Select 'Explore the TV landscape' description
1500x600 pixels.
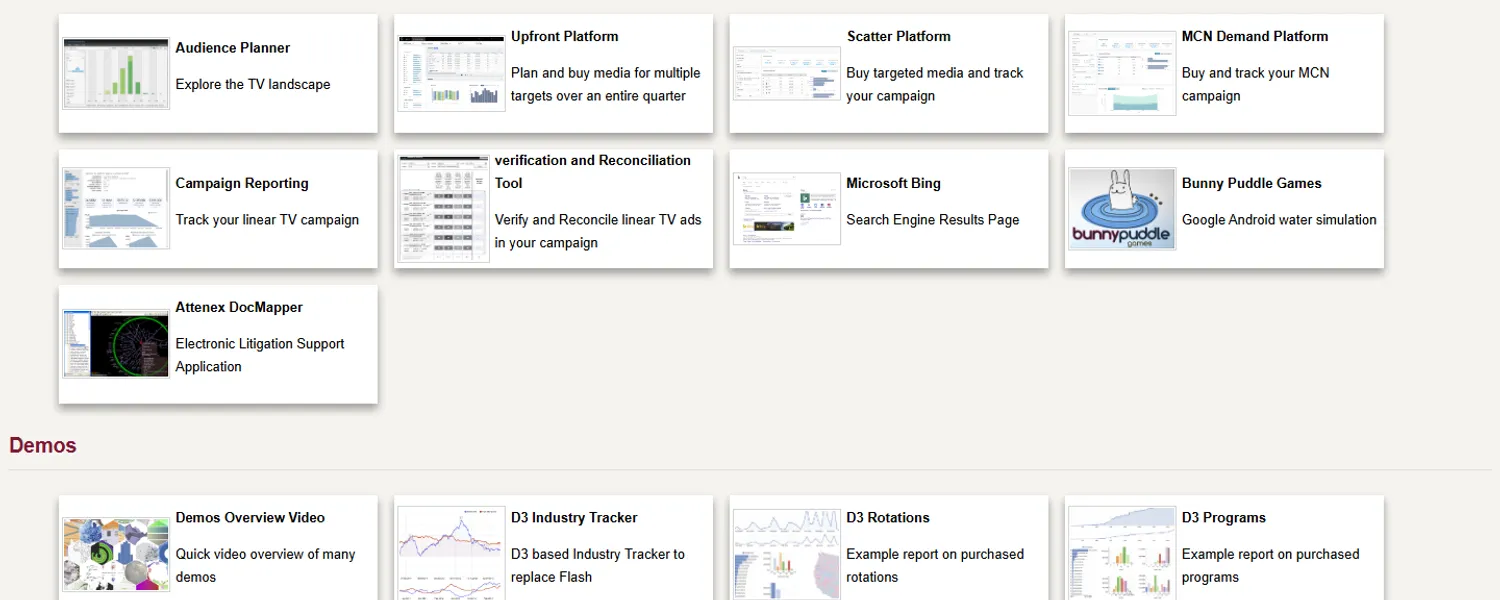click(253, 85)
